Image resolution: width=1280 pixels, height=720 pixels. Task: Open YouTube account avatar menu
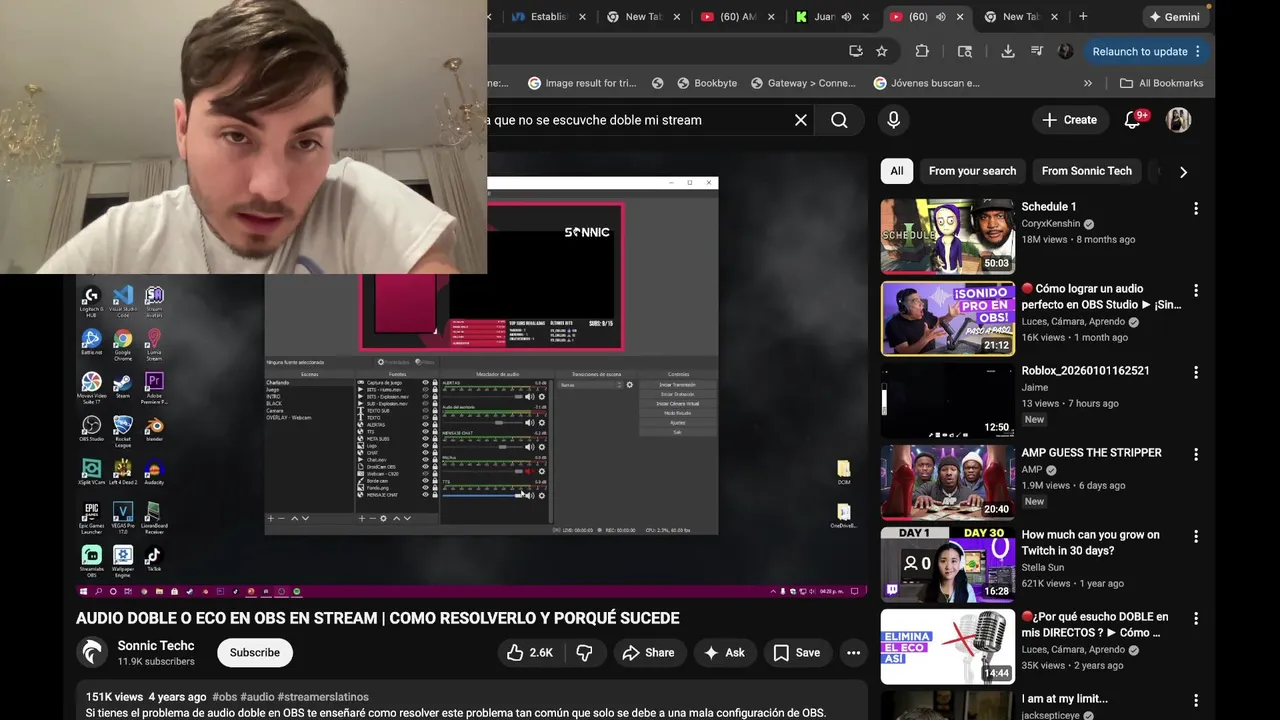1178,120
